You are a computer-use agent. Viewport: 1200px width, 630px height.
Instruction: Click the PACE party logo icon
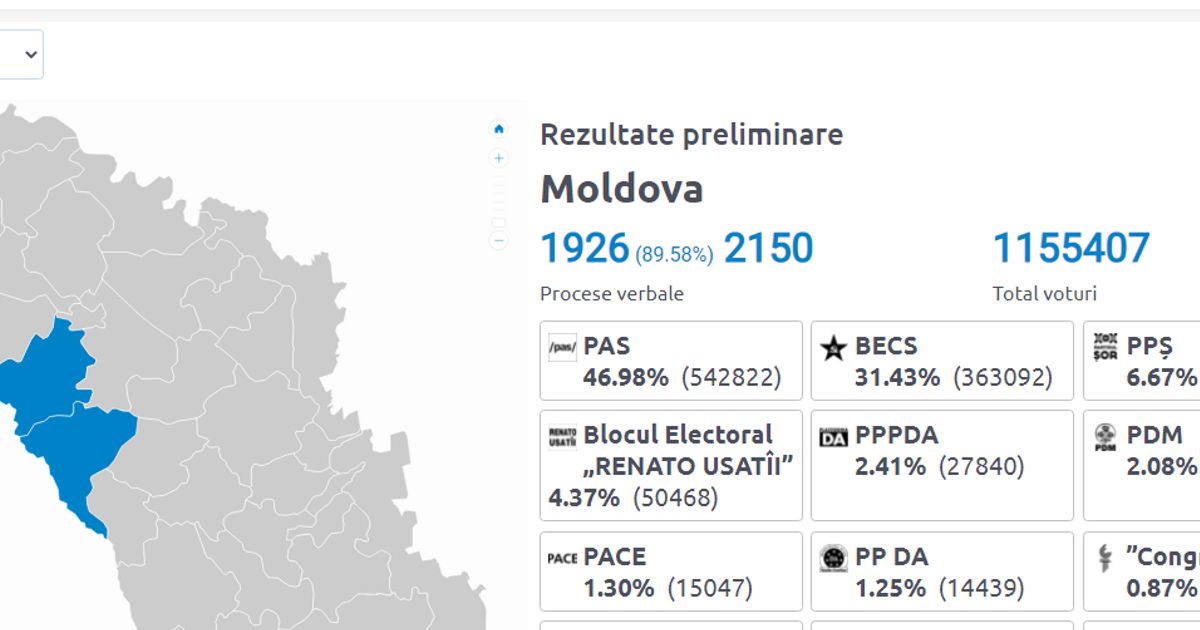(x=563, y=558)
